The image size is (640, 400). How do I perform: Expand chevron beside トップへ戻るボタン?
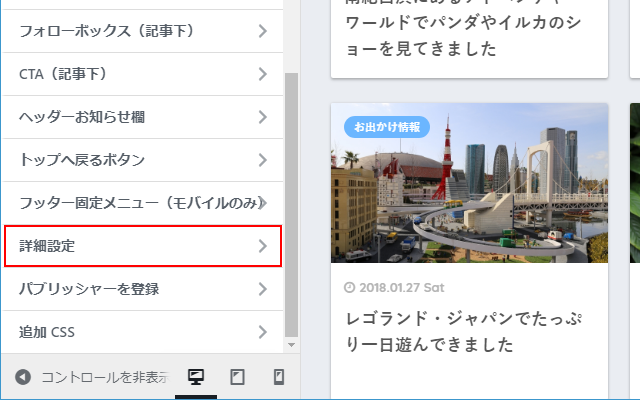click(x=263, y=160)
